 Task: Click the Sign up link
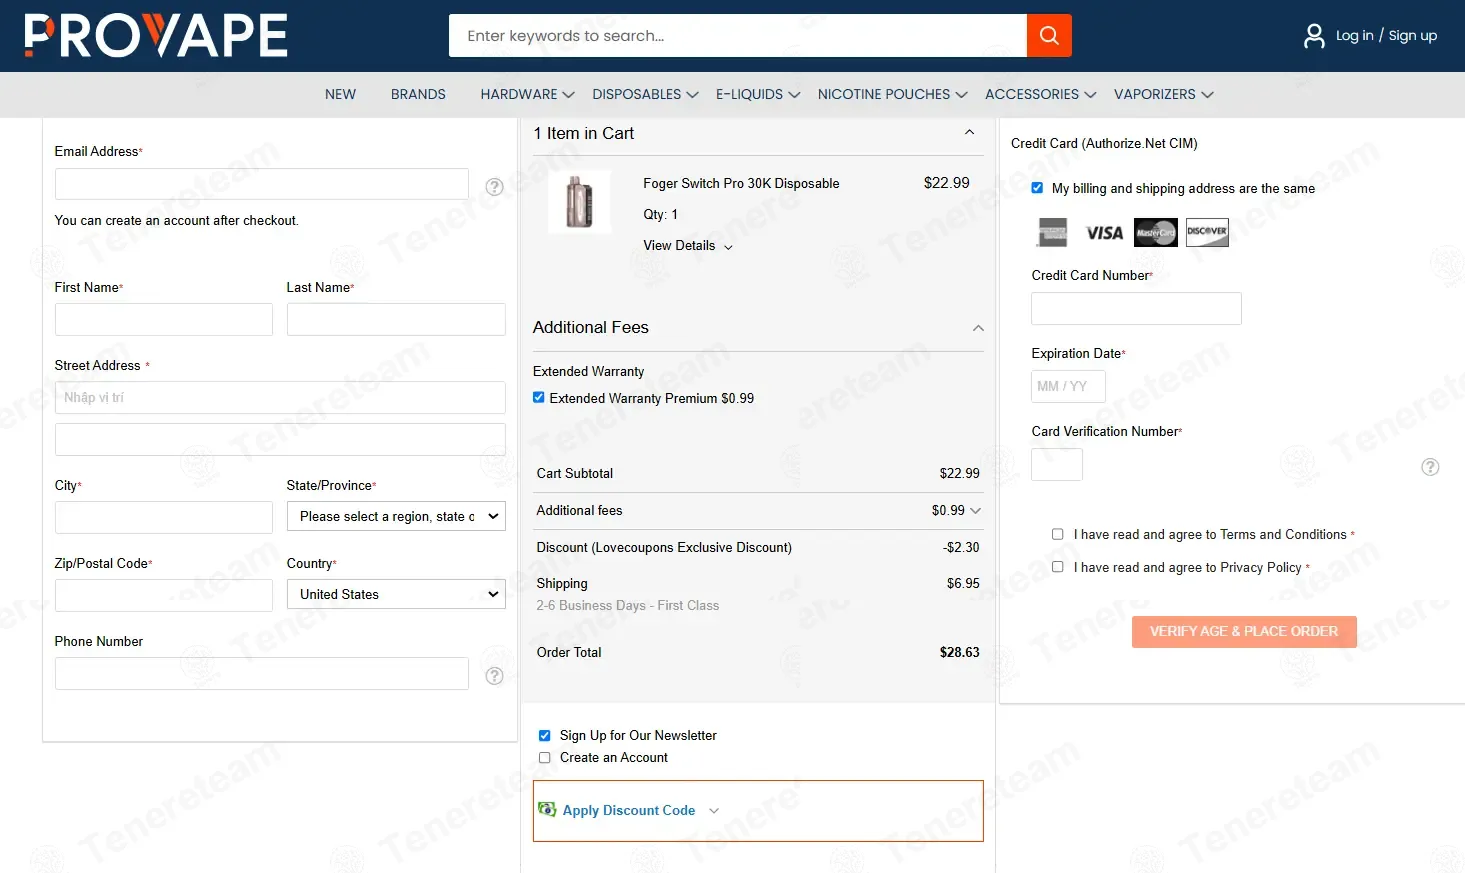tap(1412, 36)
